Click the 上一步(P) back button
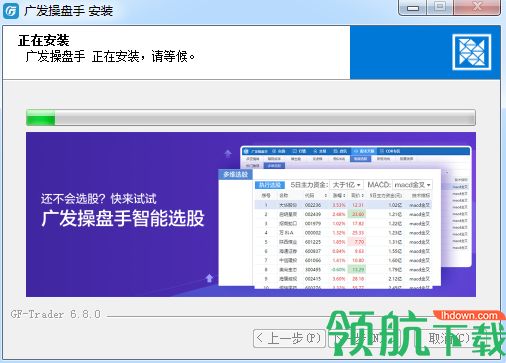The height and width of the screenshot is (363, 506). pyautogui.click(x=289, y=339)
